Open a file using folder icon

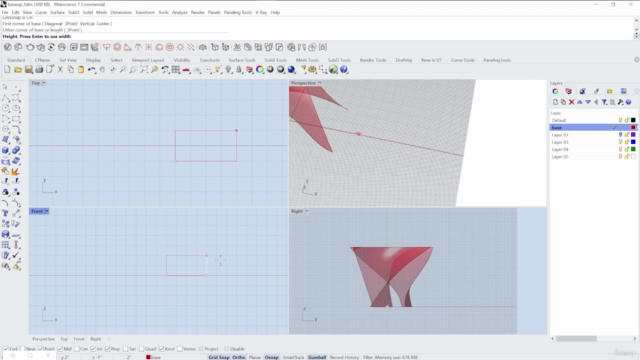coord(18,70)
